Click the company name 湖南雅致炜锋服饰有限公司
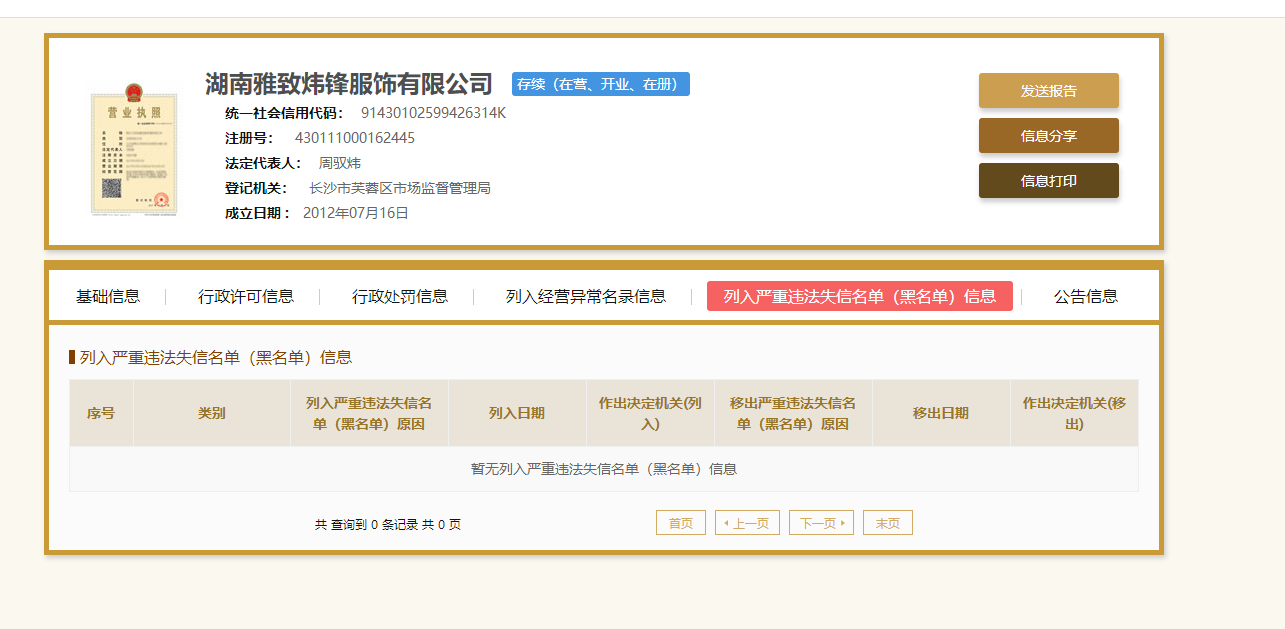Screen dimensions: 1285x629 pos(349,84)
